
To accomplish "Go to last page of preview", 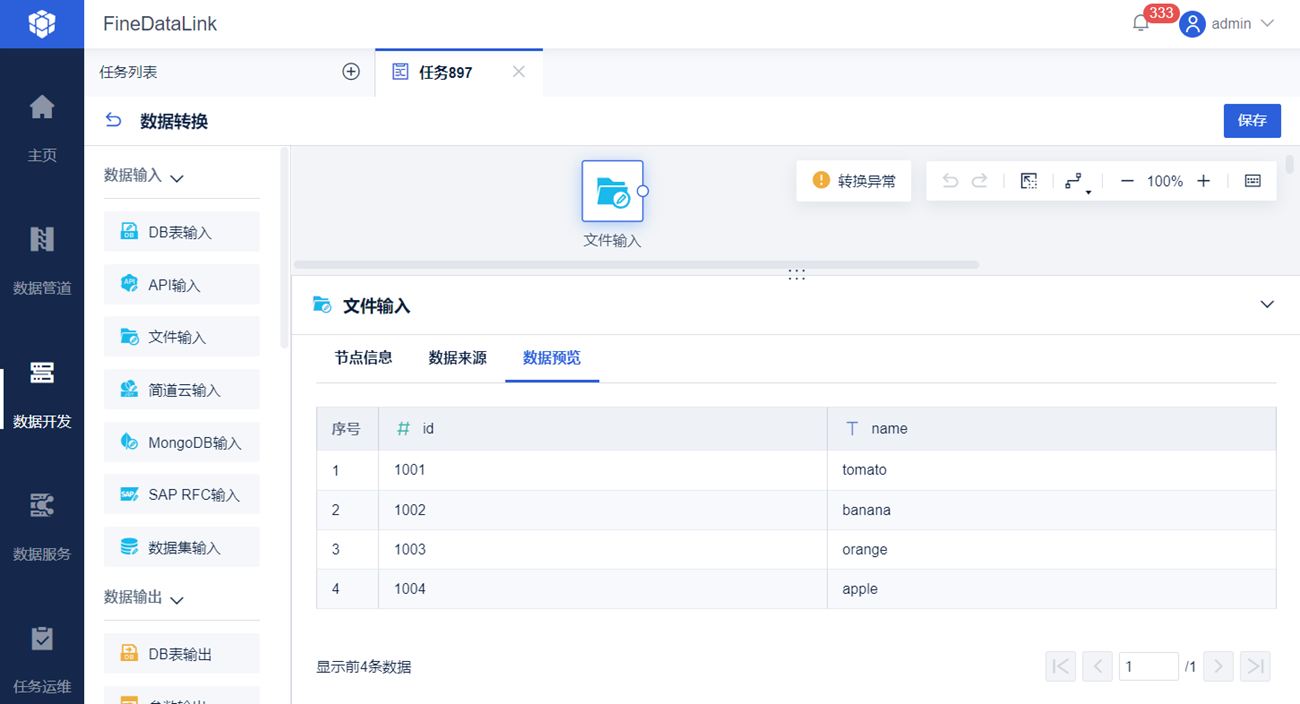I will (1255, 666).
